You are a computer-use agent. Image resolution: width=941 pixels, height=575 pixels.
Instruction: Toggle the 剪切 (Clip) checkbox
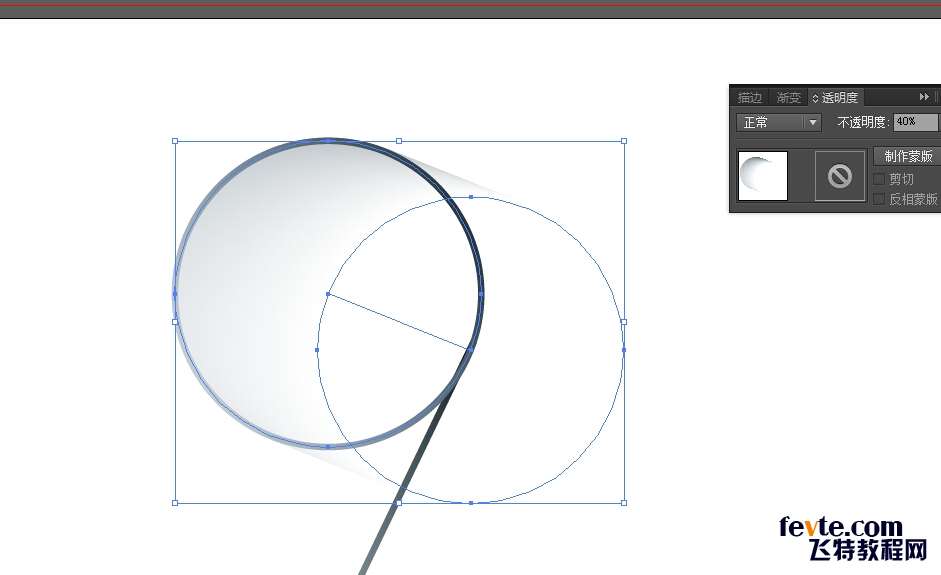coord(879,179)
